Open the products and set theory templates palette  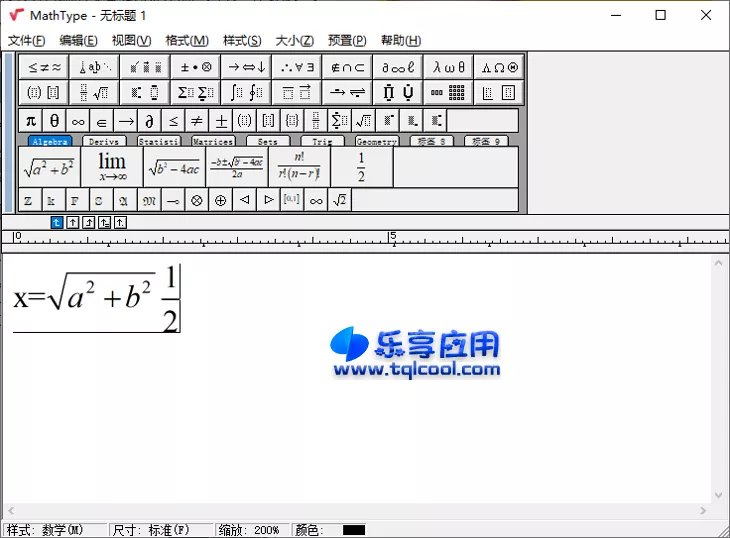coord(398,92)
